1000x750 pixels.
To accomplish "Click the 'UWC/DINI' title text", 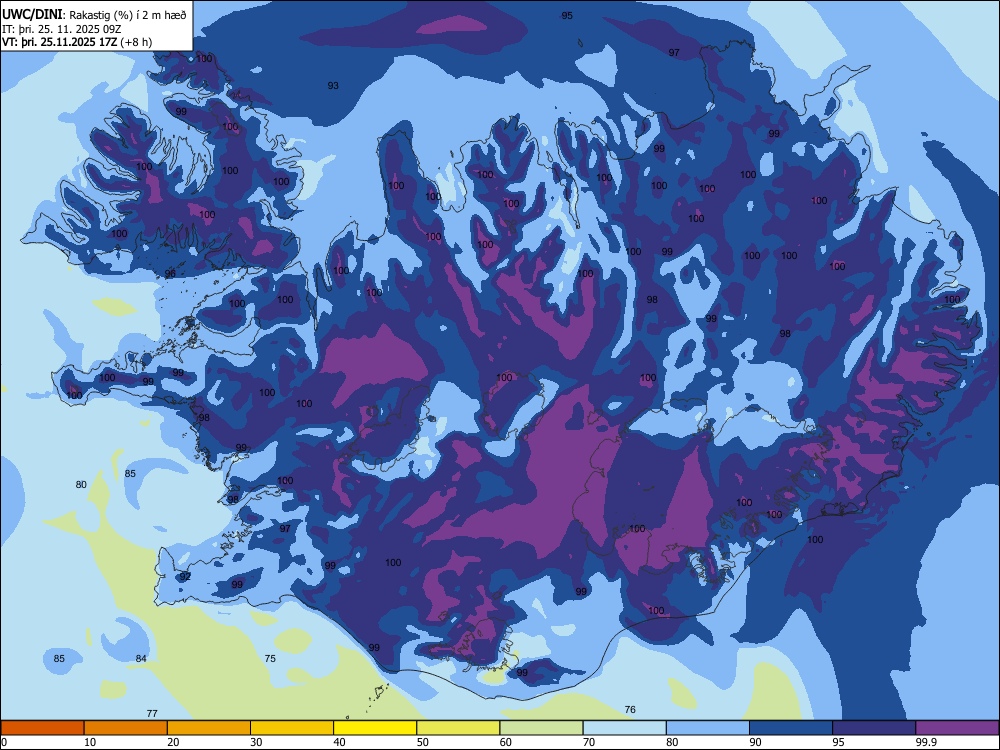I will click(x=32, y=15).
